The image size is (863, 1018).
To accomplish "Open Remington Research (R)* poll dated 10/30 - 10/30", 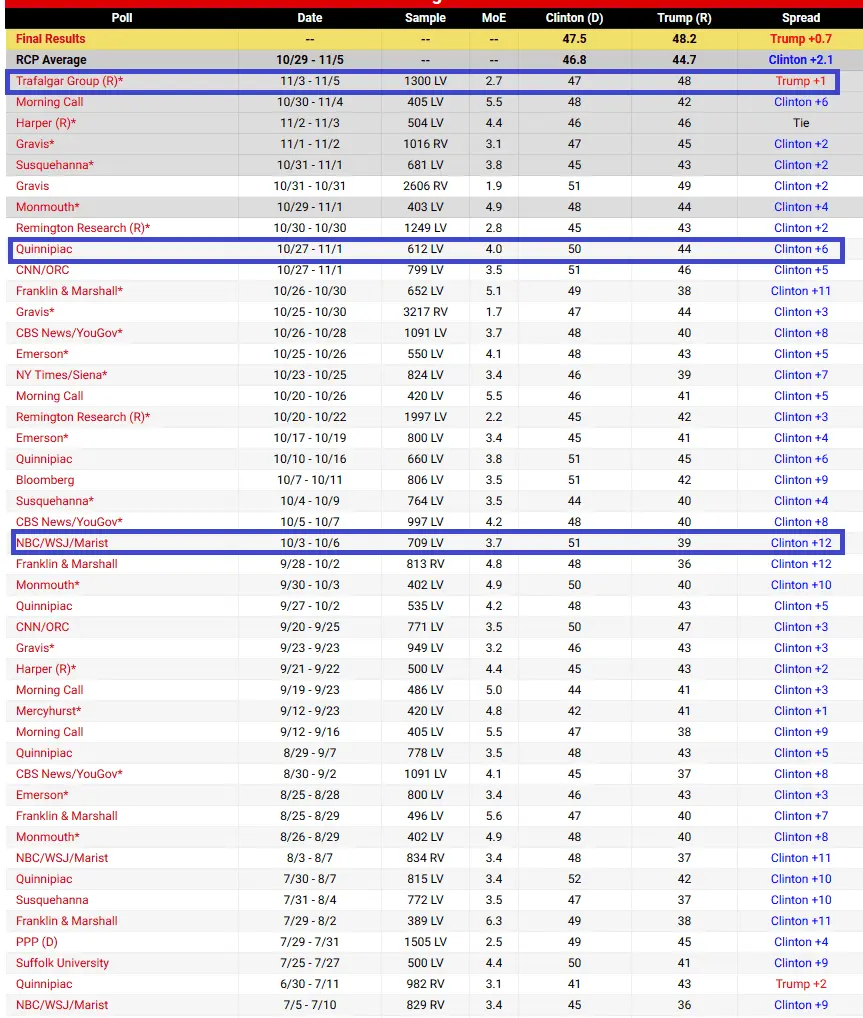I will pyautogui.click(x=83, y=228).
